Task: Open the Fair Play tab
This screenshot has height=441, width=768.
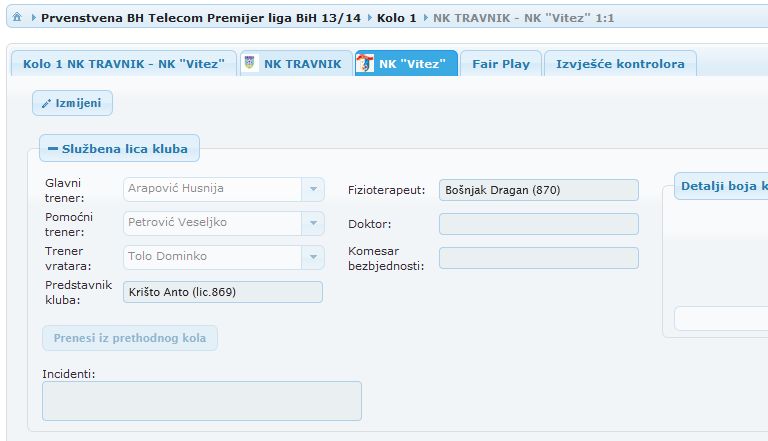Action: (x=501, y=64)
